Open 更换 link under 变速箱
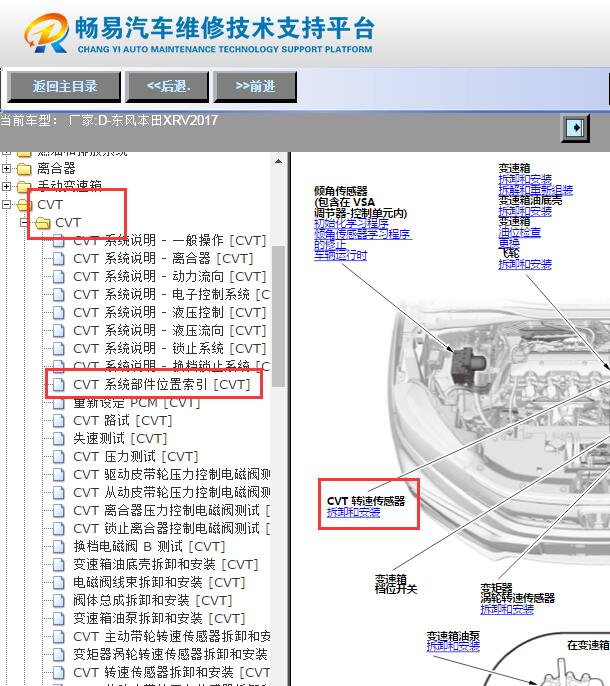 (x=509, y=243)
